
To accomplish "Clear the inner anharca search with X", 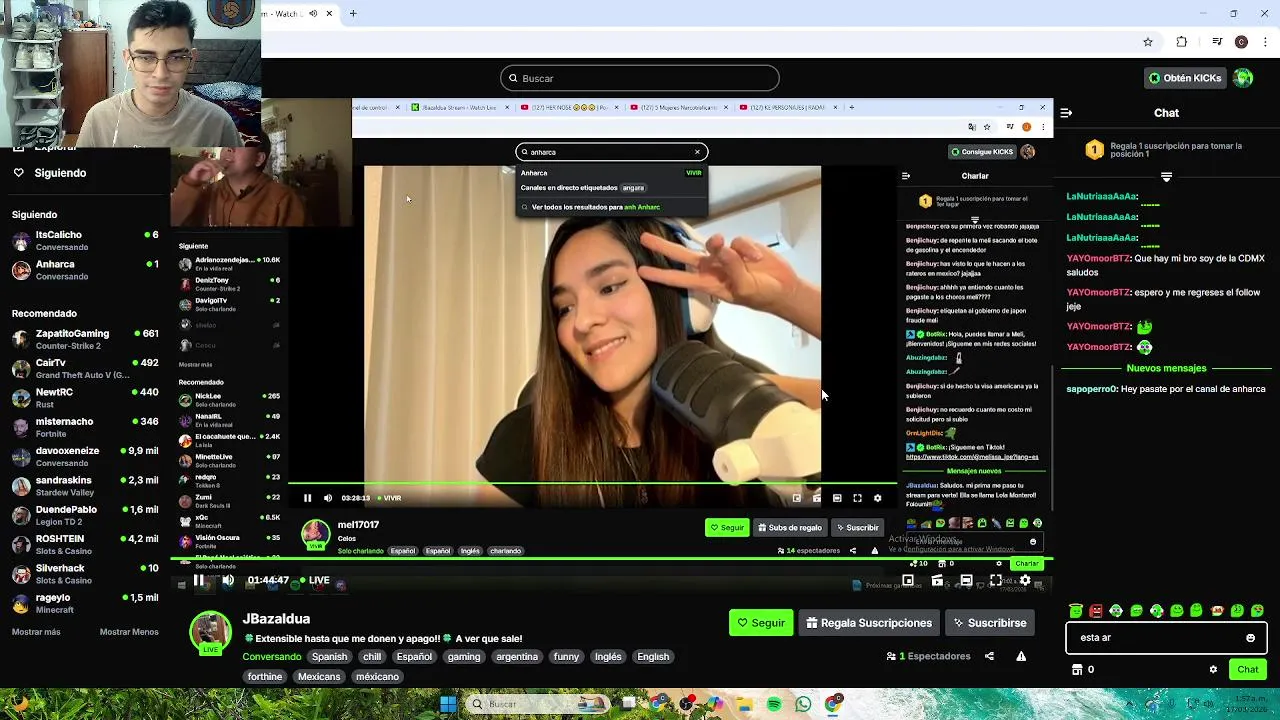I will (x=697, y=152).
